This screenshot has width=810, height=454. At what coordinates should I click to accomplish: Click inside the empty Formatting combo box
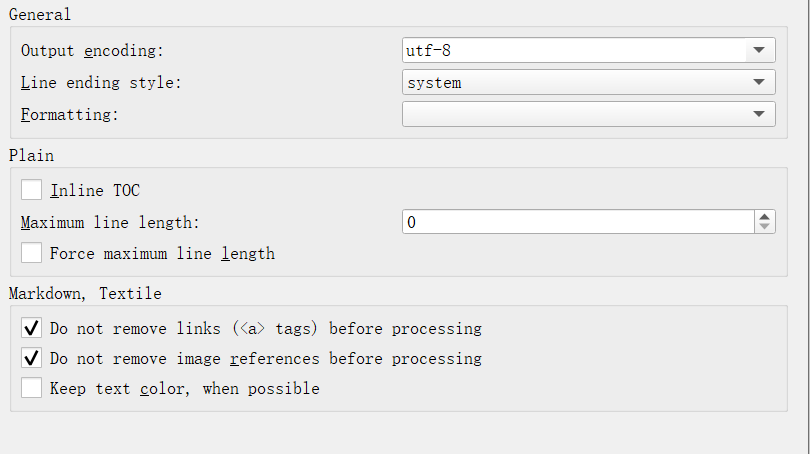point(572,114)
